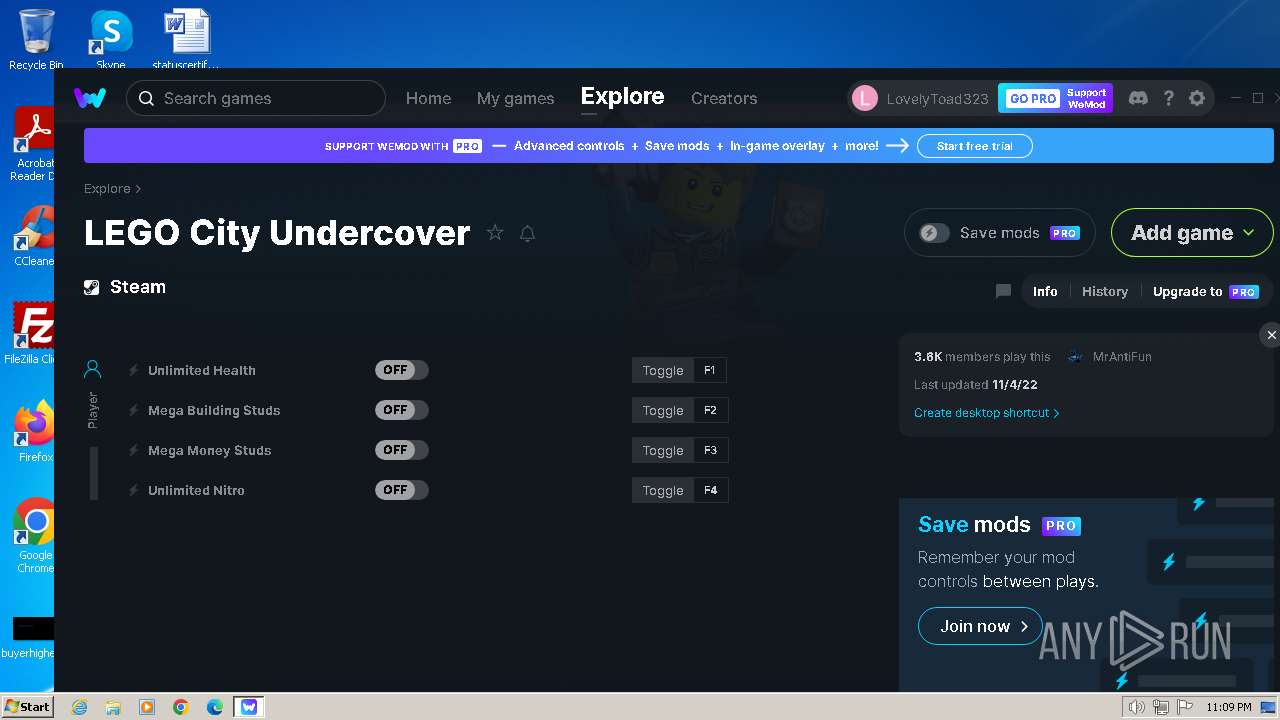
Task: Click the Player category scrollbar
Action: click(x=94, y=473)
